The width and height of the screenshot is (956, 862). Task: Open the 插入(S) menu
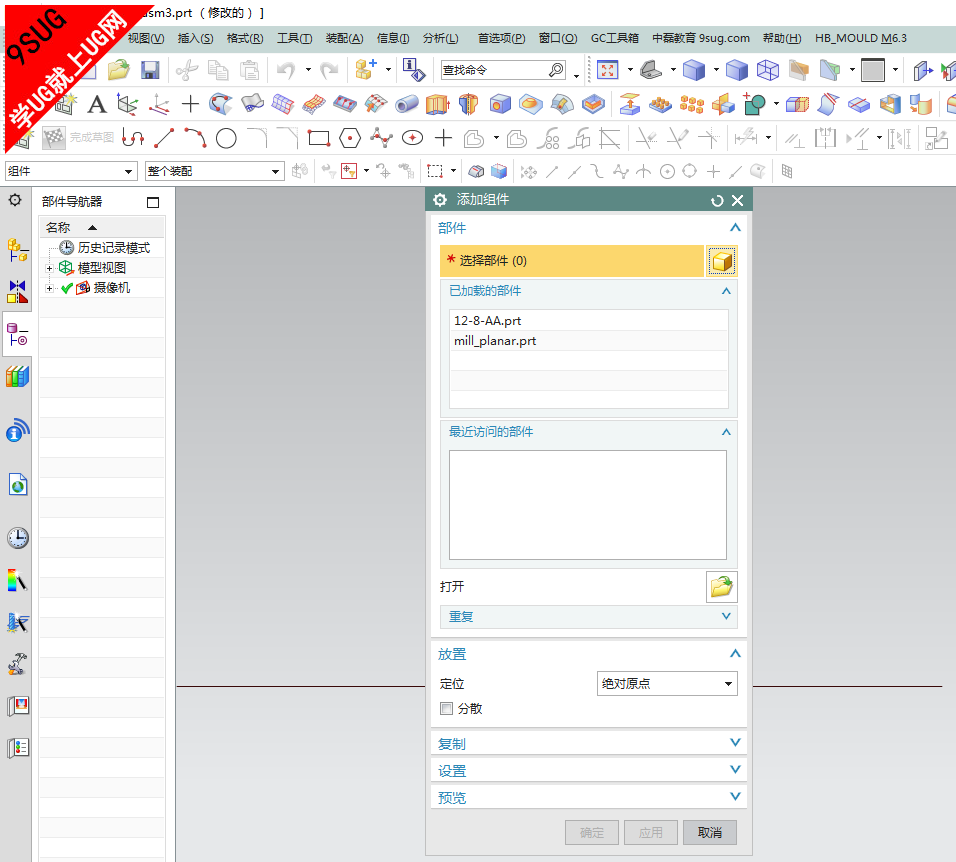pos(196,38)
